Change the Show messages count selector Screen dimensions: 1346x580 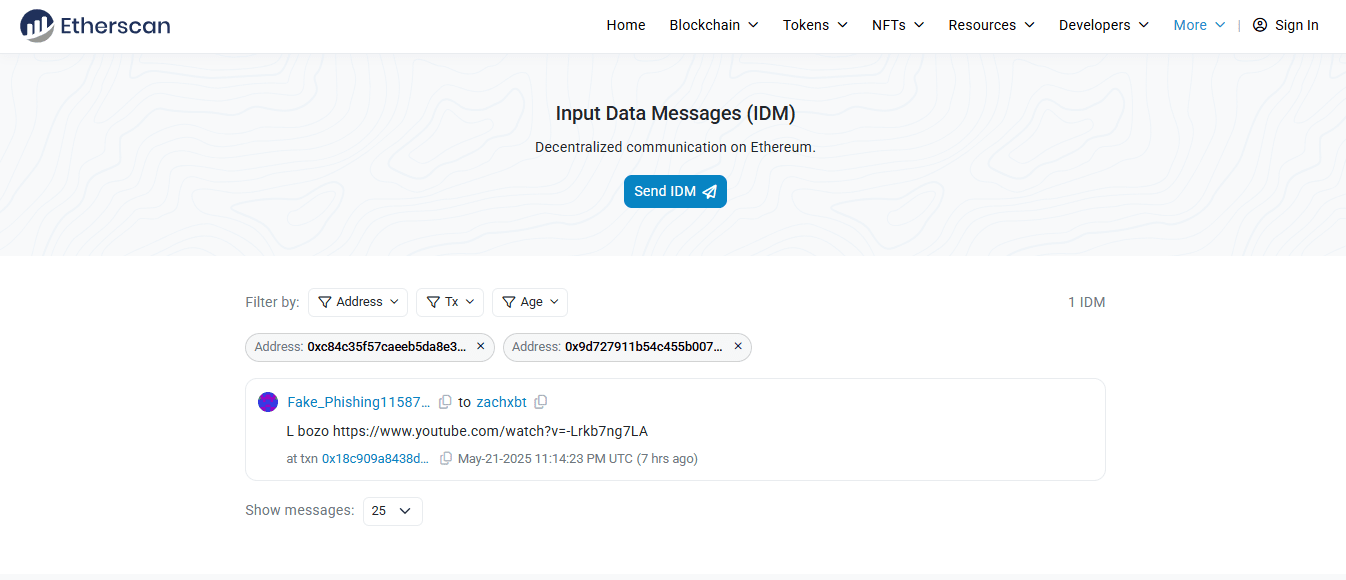click(x=392, y=511)
